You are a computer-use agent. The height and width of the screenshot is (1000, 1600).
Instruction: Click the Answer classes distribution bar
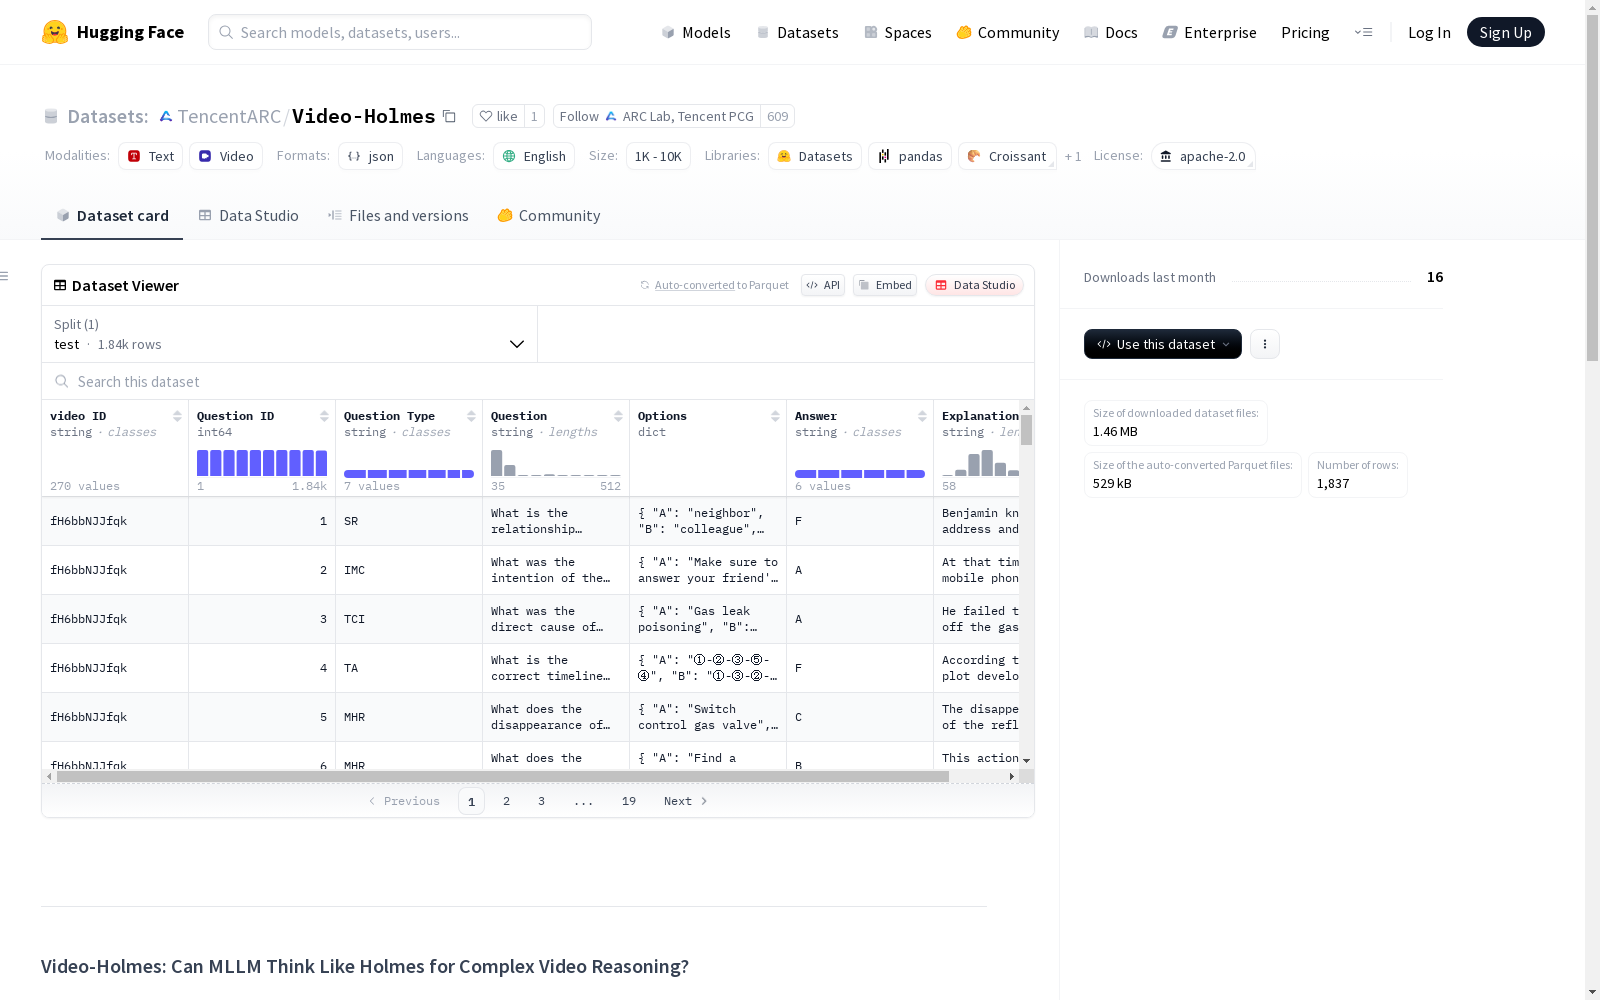(860, 474)
